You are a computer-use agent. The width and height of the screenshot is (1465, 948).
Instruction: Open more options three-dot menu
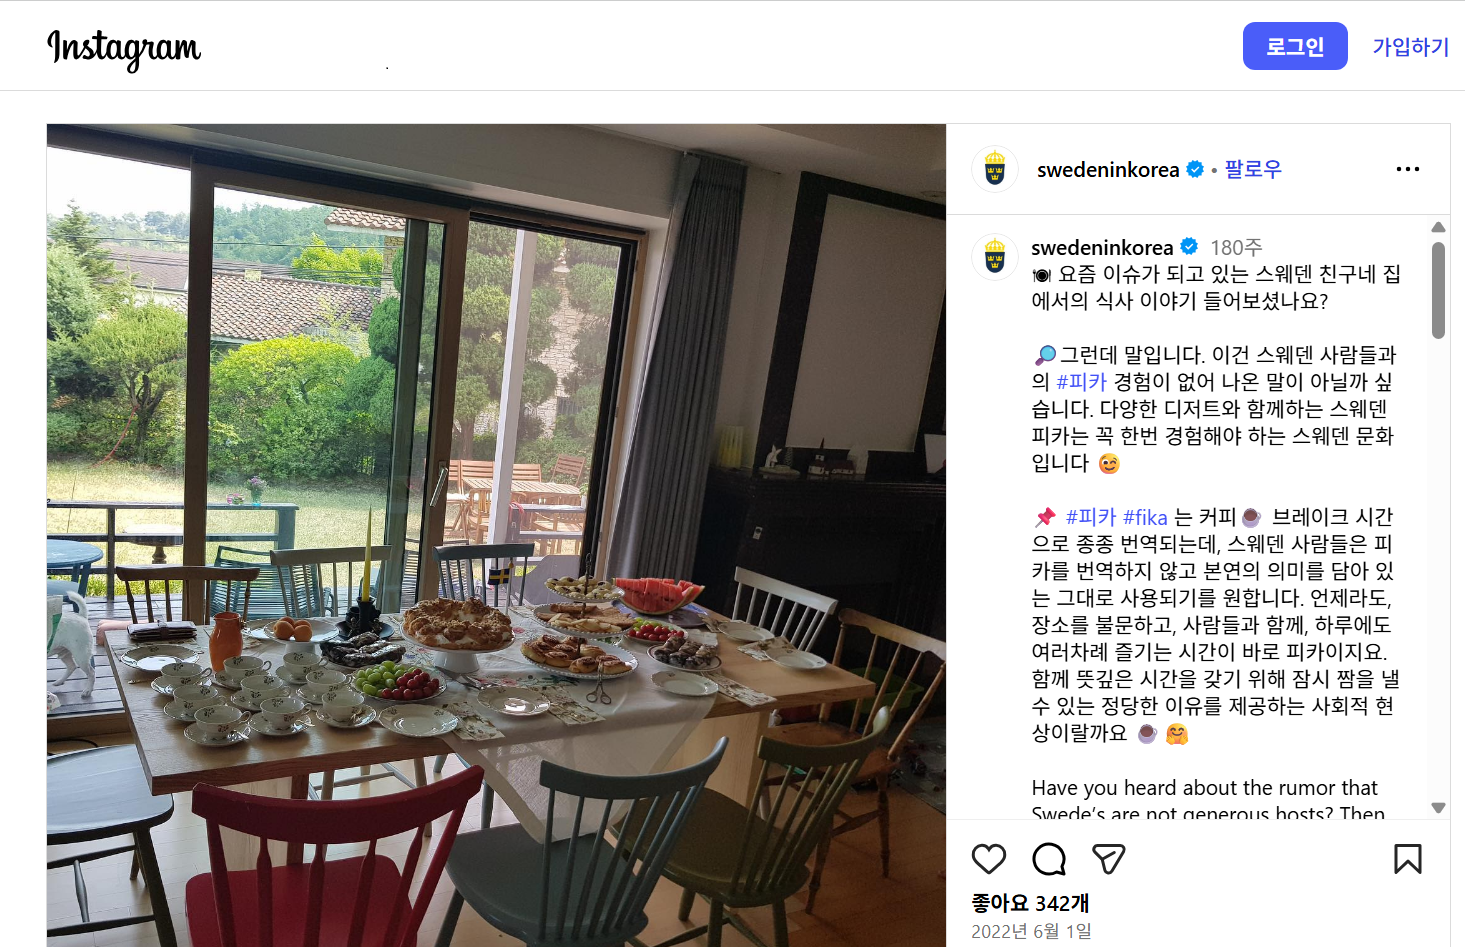point(1408,169)
